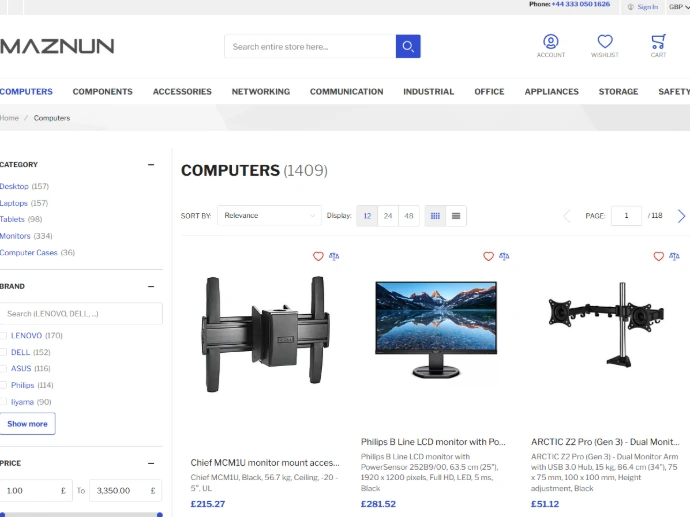
Task: Click the price range slider's right handle
Action: click(159, 515)
